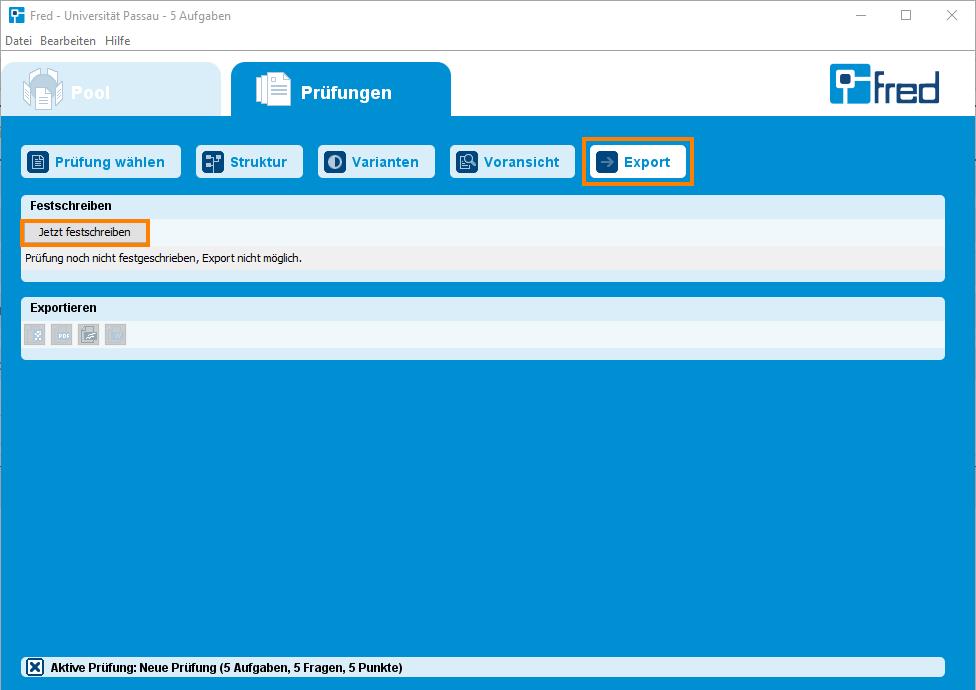The image size is (976, 690).
Task: Click the OpenOffice document export icon
Action: pyautogui.click(x=88, y=335)
